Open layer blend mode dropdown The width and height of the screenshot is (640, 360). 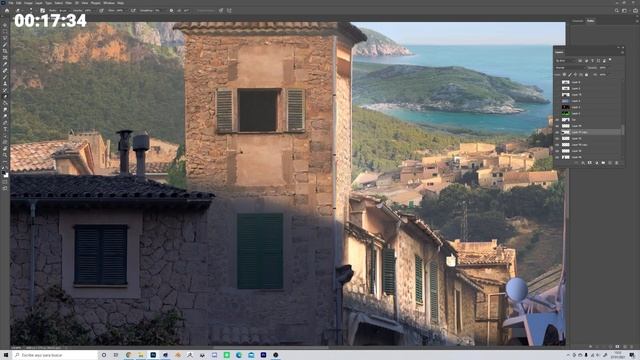pyautogui.click(x=571, y=68)
